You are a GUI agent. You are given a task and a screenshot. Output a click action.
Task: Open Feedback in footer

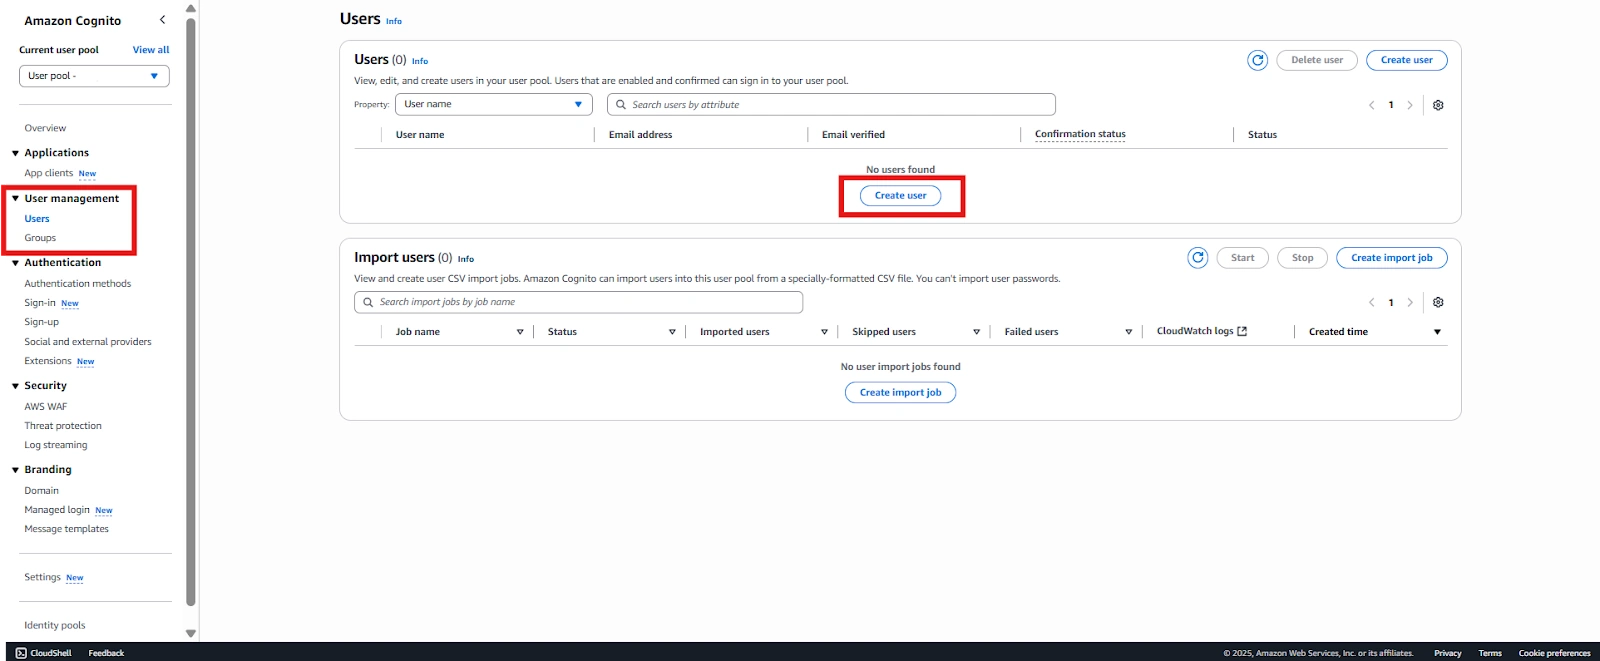point(106,653)
